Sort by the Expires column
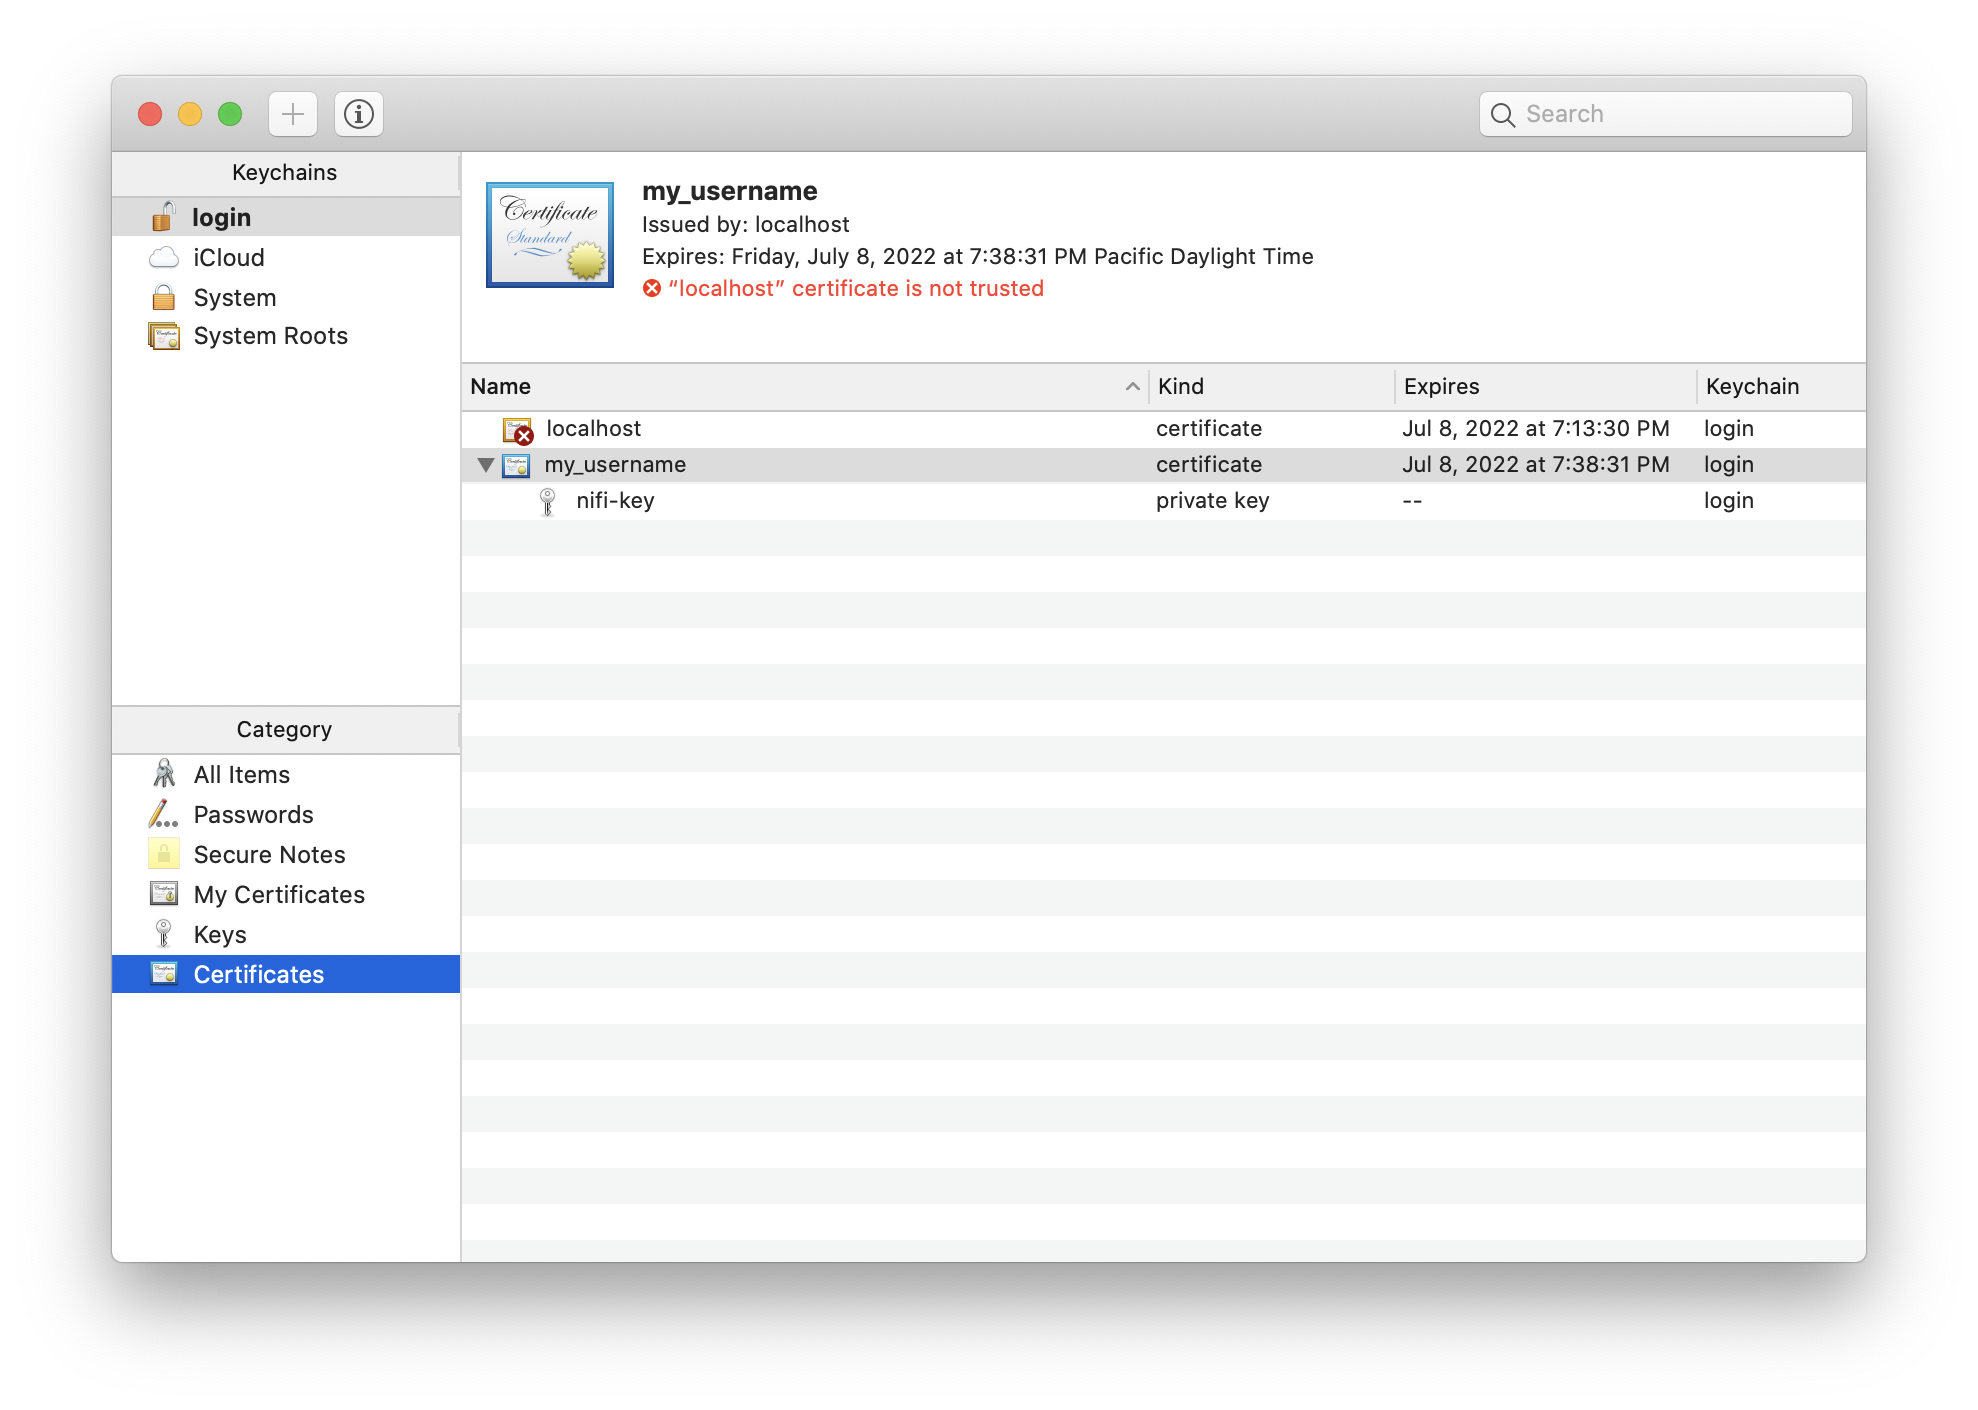Viewport: 1978px width, 1410px height. [x=1441, y=387]
